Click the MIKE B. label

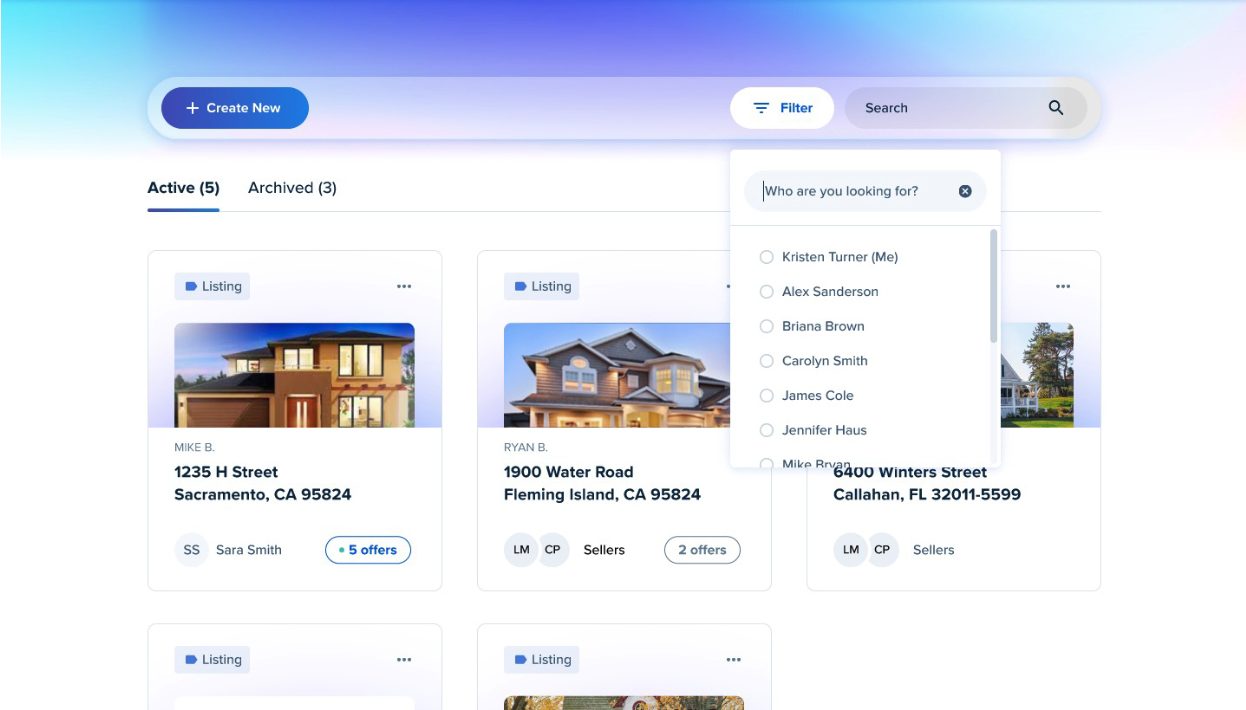tap(194, 448)
